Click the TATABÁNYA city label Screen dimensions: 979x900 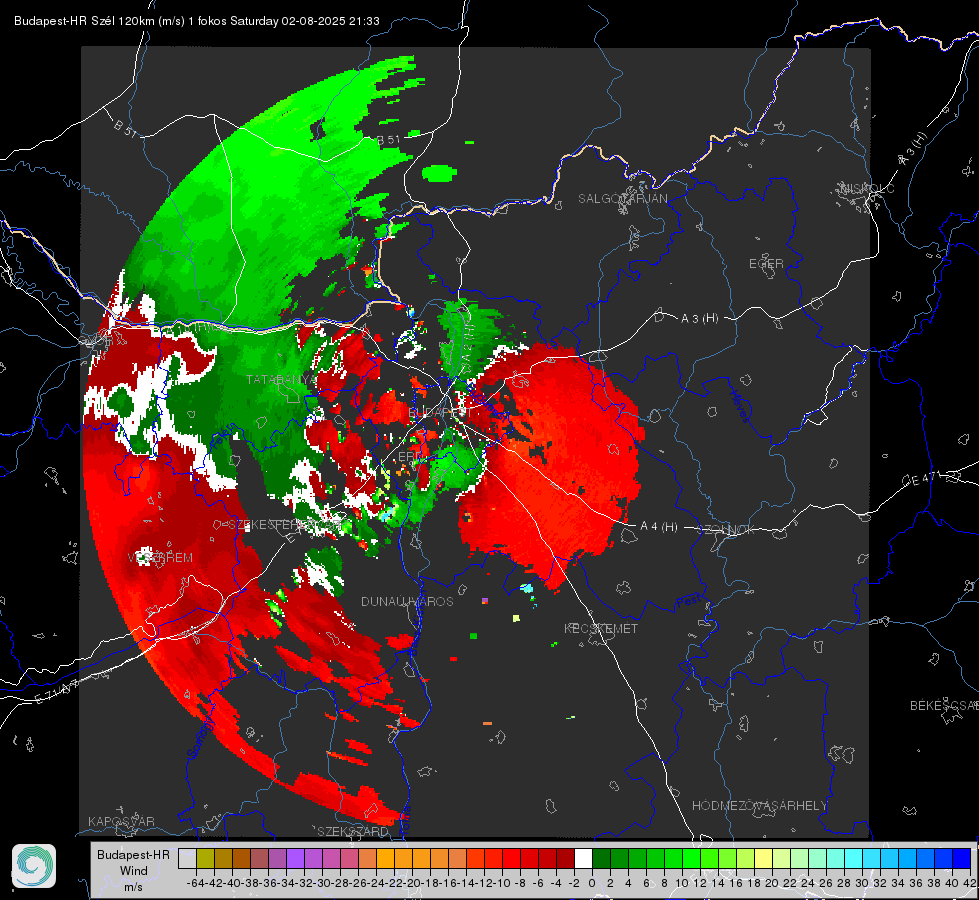pyautogui.click(x=281, y=380)
